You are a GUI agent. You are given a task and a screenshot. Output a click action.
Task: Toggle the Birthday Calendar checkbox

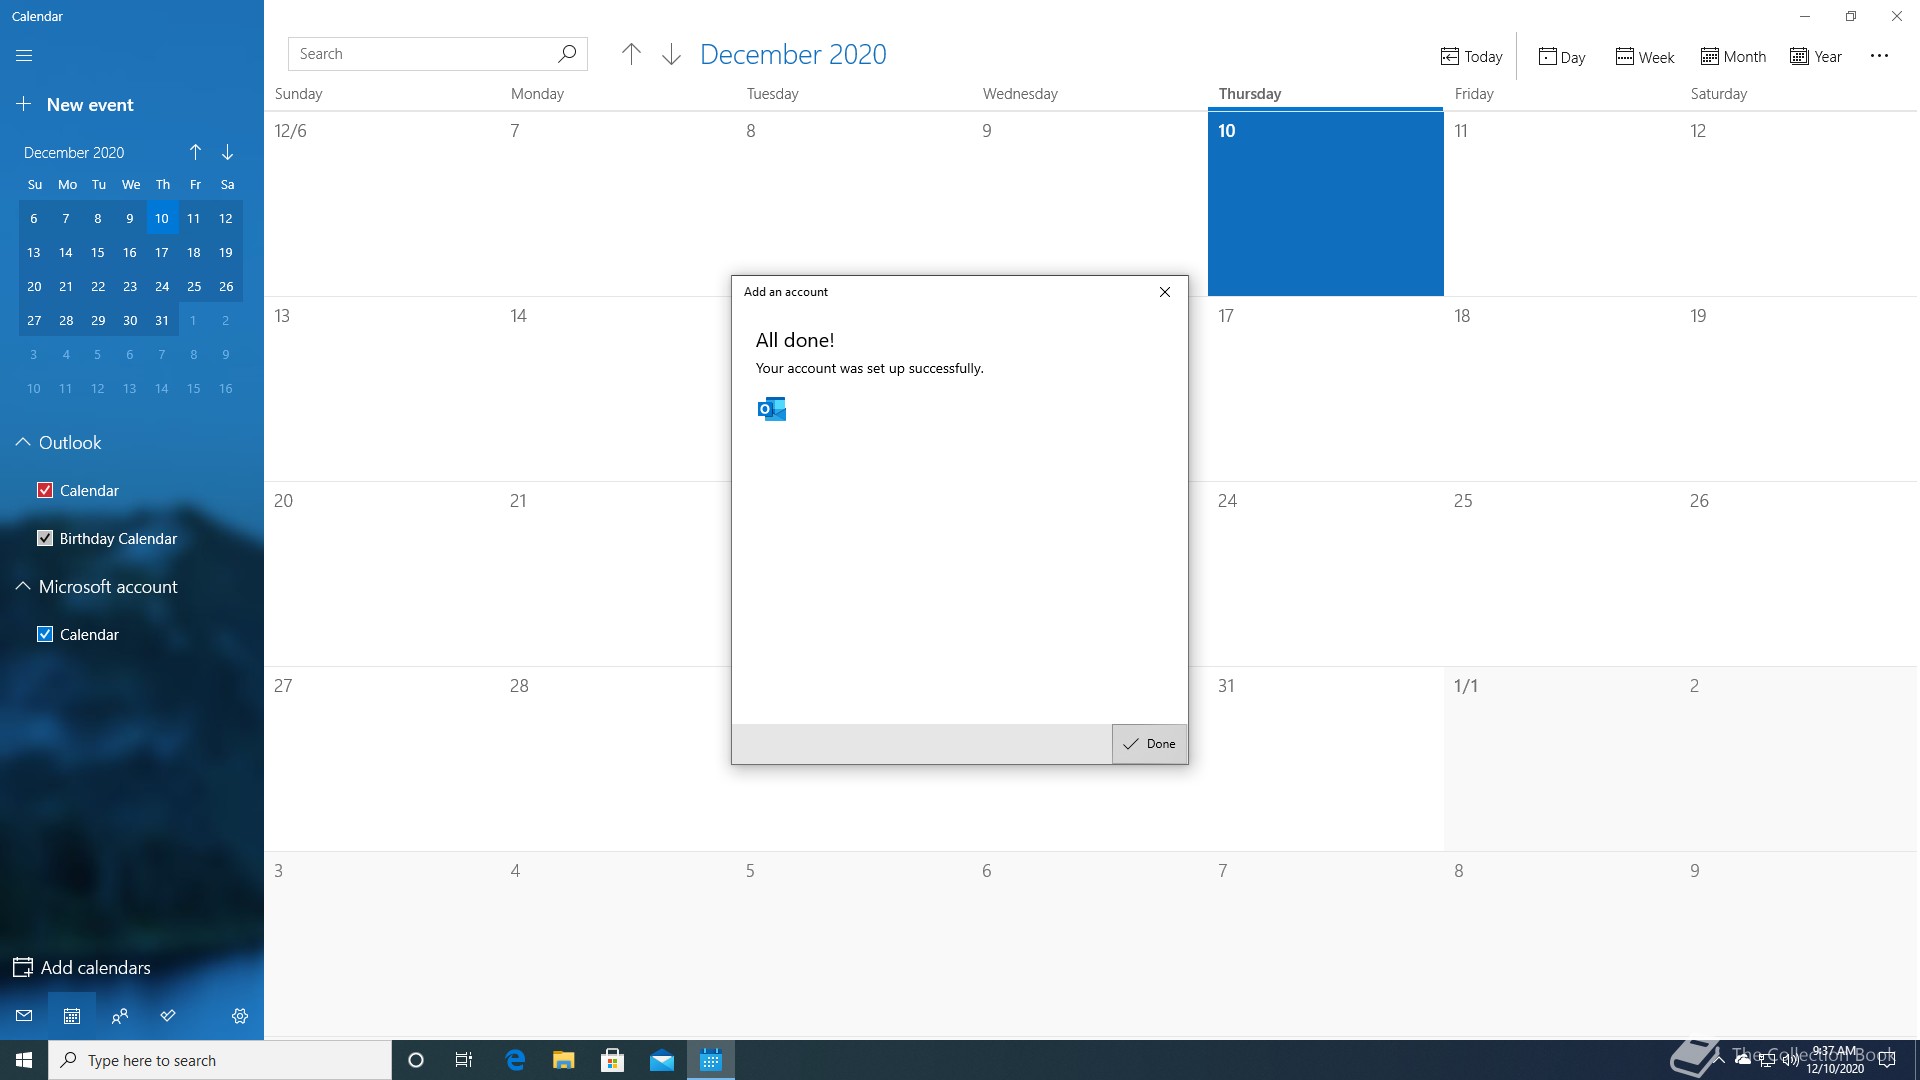click(x=45, y=538)
